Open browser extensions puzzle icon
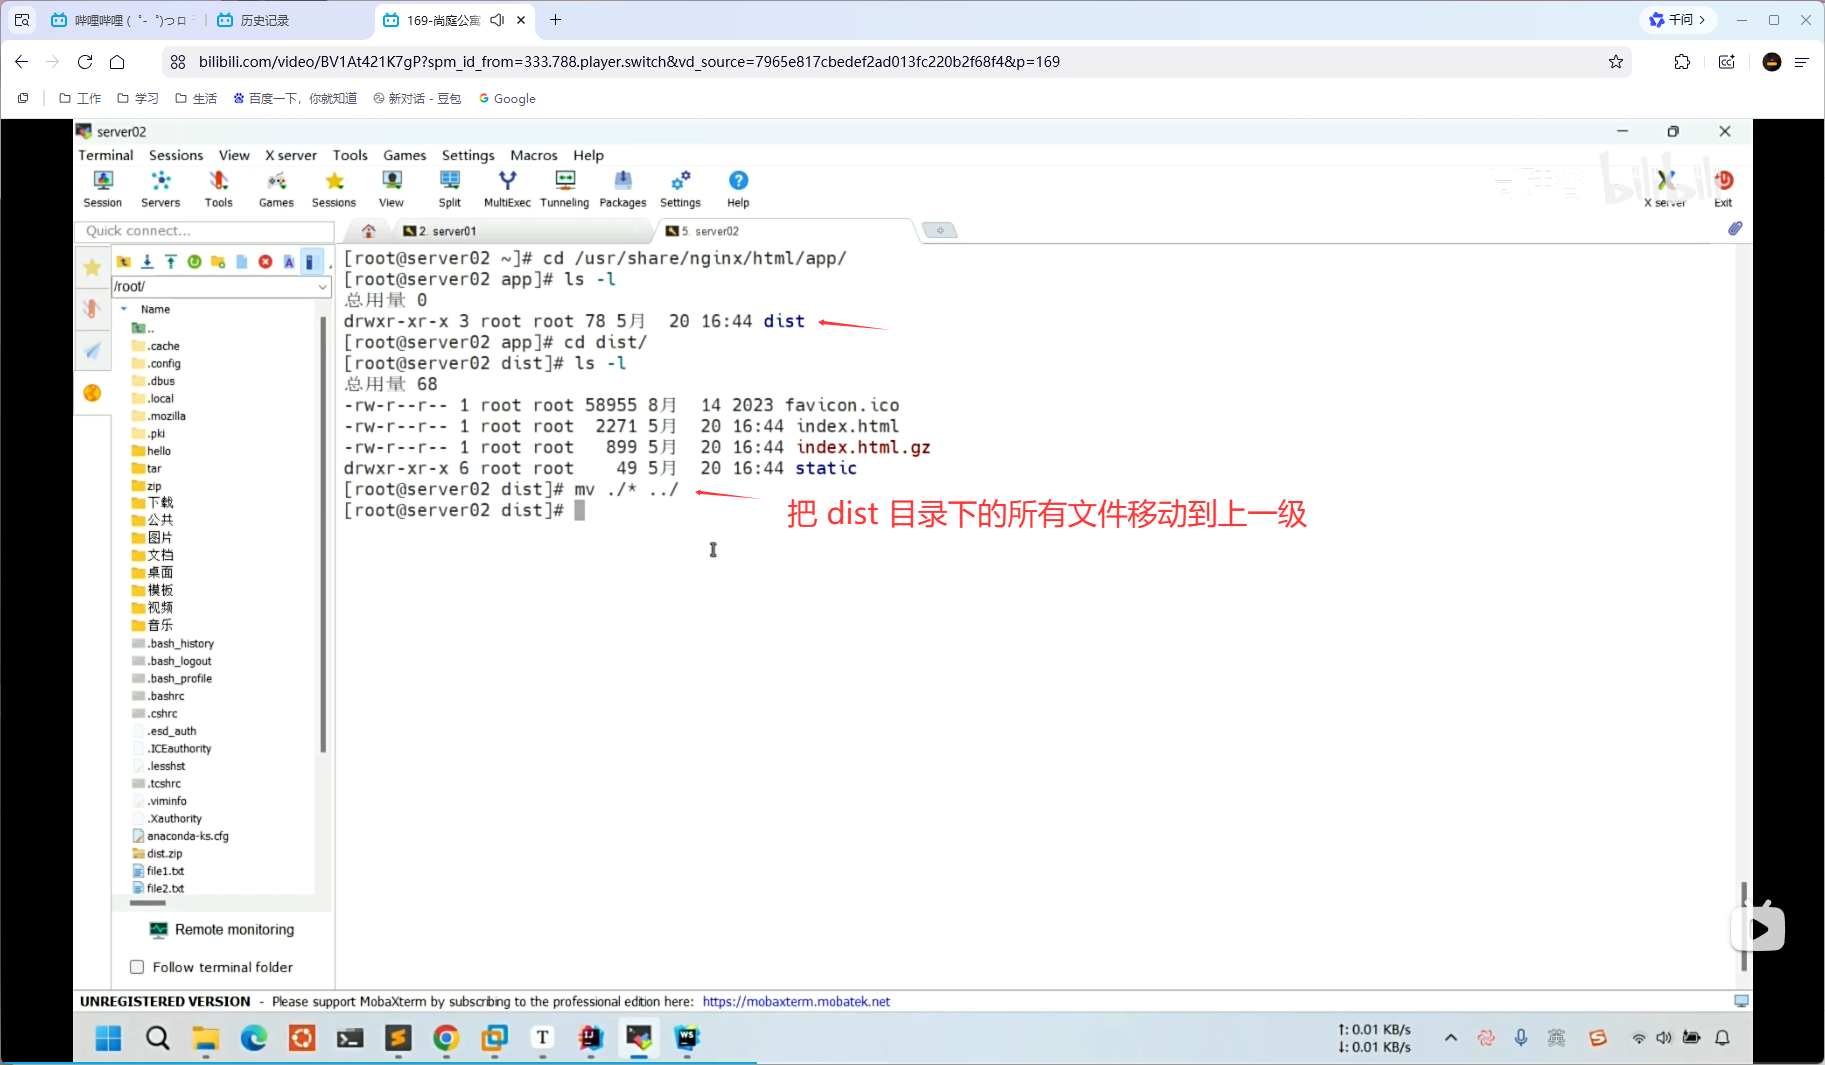 [1682, 62]
